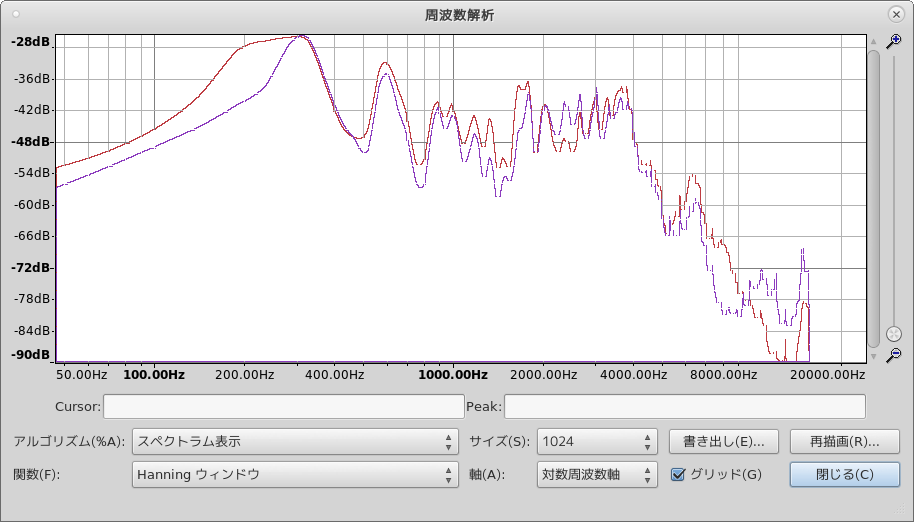This screenshot has width=914, height=522.
Task: Click the window menu circle in title bar
Action: (16, 14)
